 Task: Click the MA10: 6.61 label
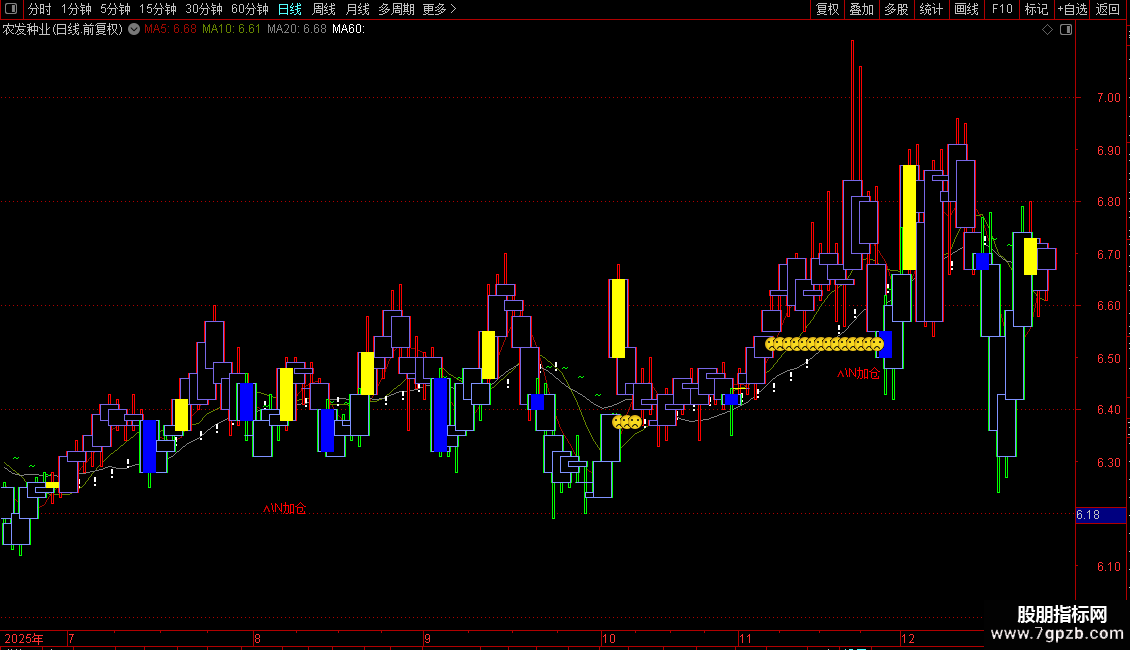pyautogui.click(x=231, y=30)
